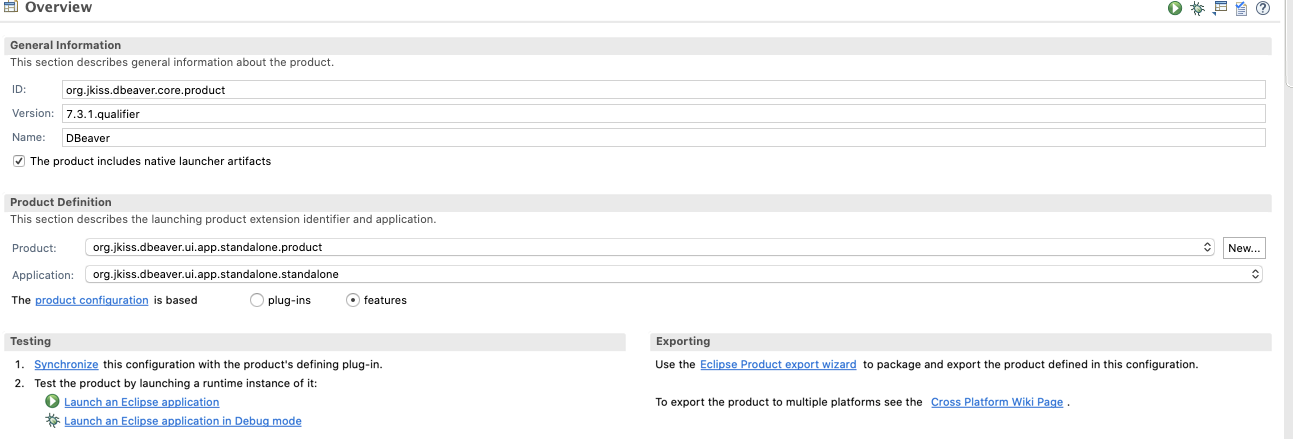The height and width of the screenshot is (439, 1293).
Task: Click the Name field containing DBeaver
Action: (662, 138)
